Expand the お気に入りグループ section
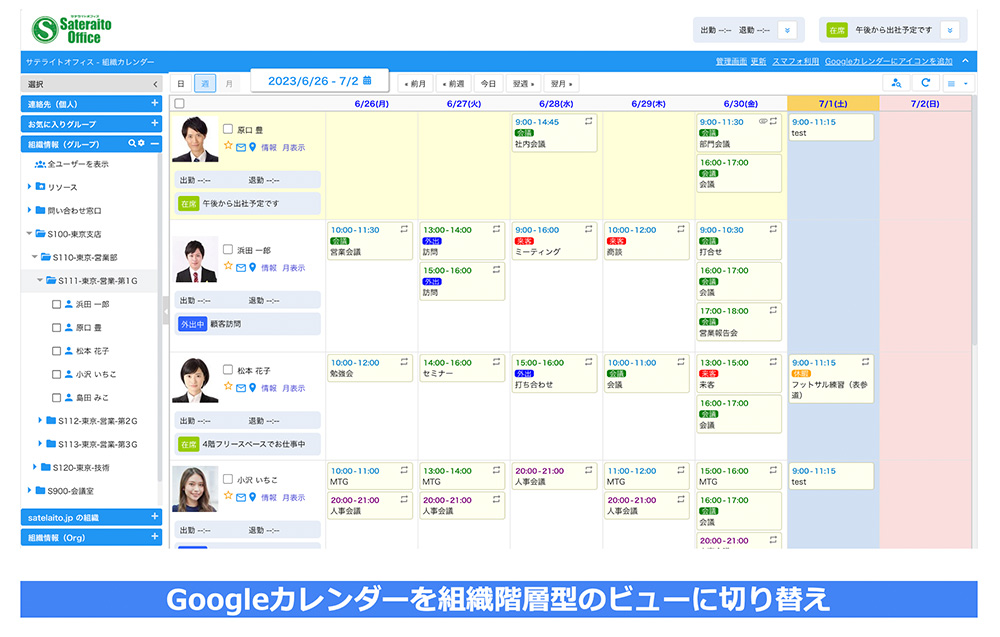This screenshot has width=1000, height=637. (154, 123)
